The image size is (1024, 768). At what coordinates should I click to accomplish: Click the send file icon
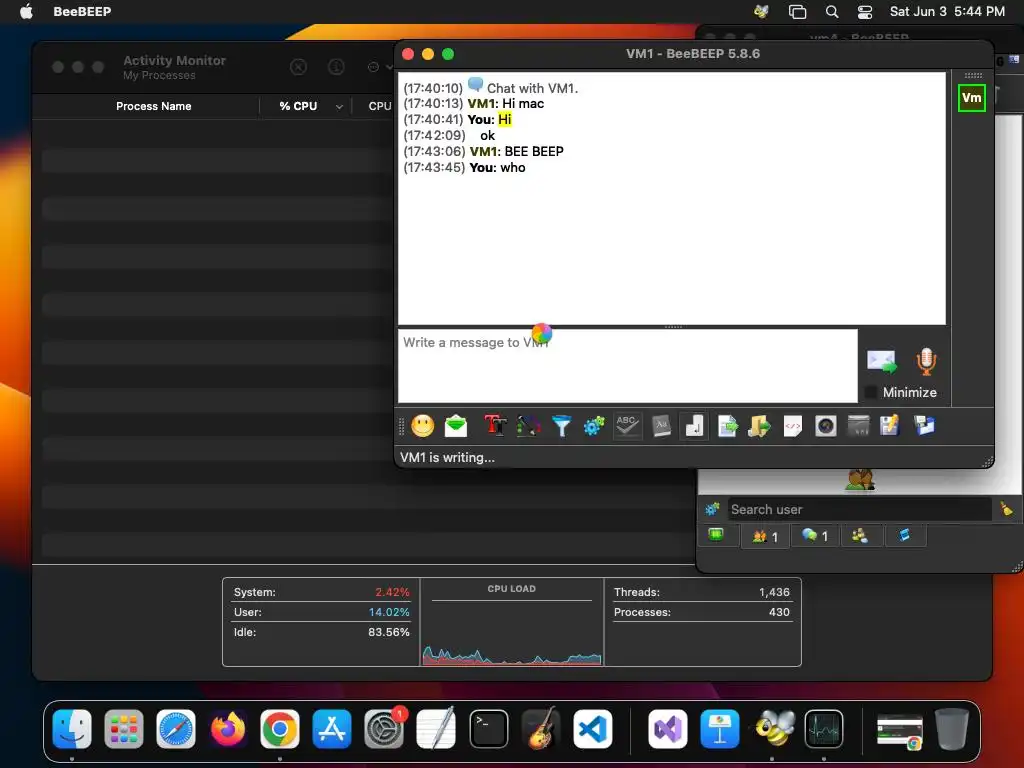[x=727, y=426]
